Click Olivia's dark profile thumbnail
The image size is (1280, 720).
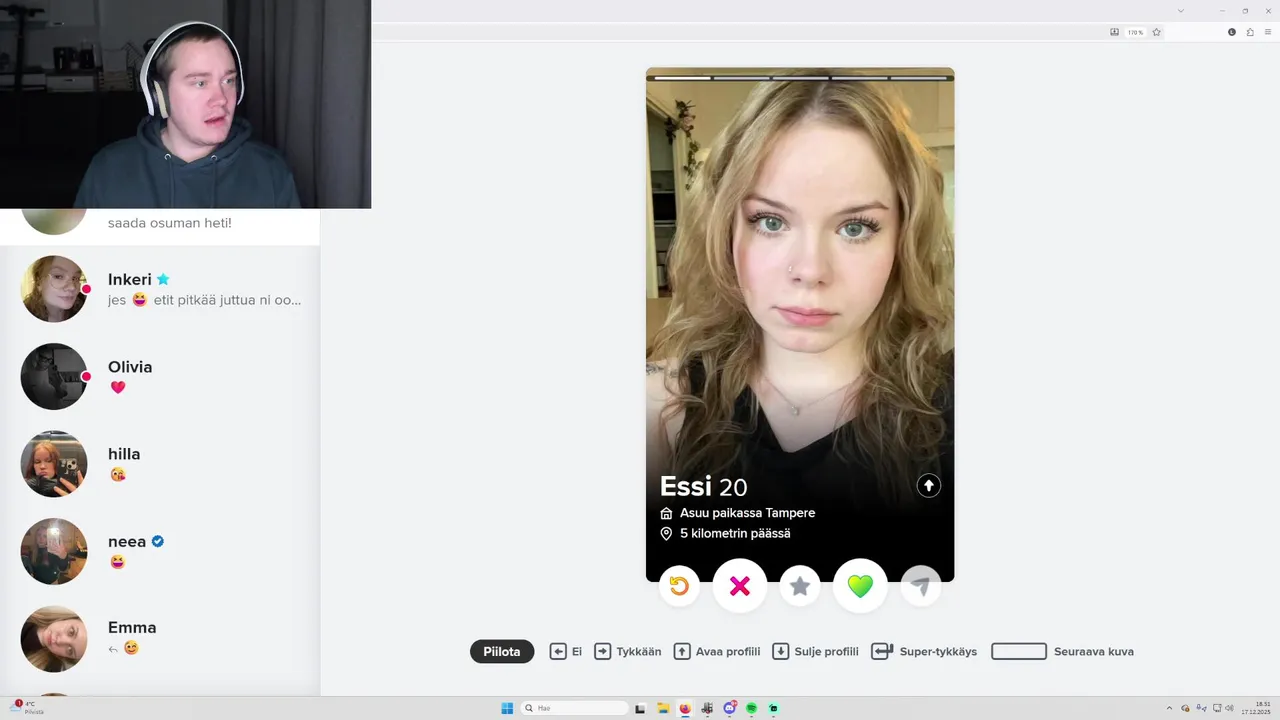click(x=54, y=376)
